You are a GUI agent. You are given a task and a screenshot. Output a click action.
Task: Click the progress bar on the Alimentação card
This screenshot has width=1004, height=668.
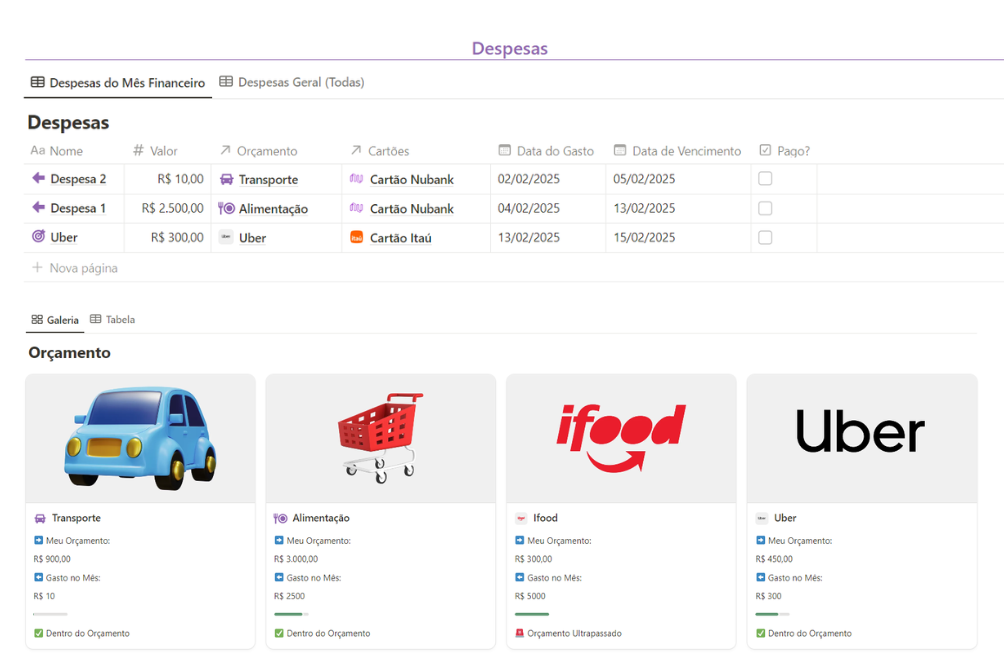pyautogui.click(x=291, y=614)
